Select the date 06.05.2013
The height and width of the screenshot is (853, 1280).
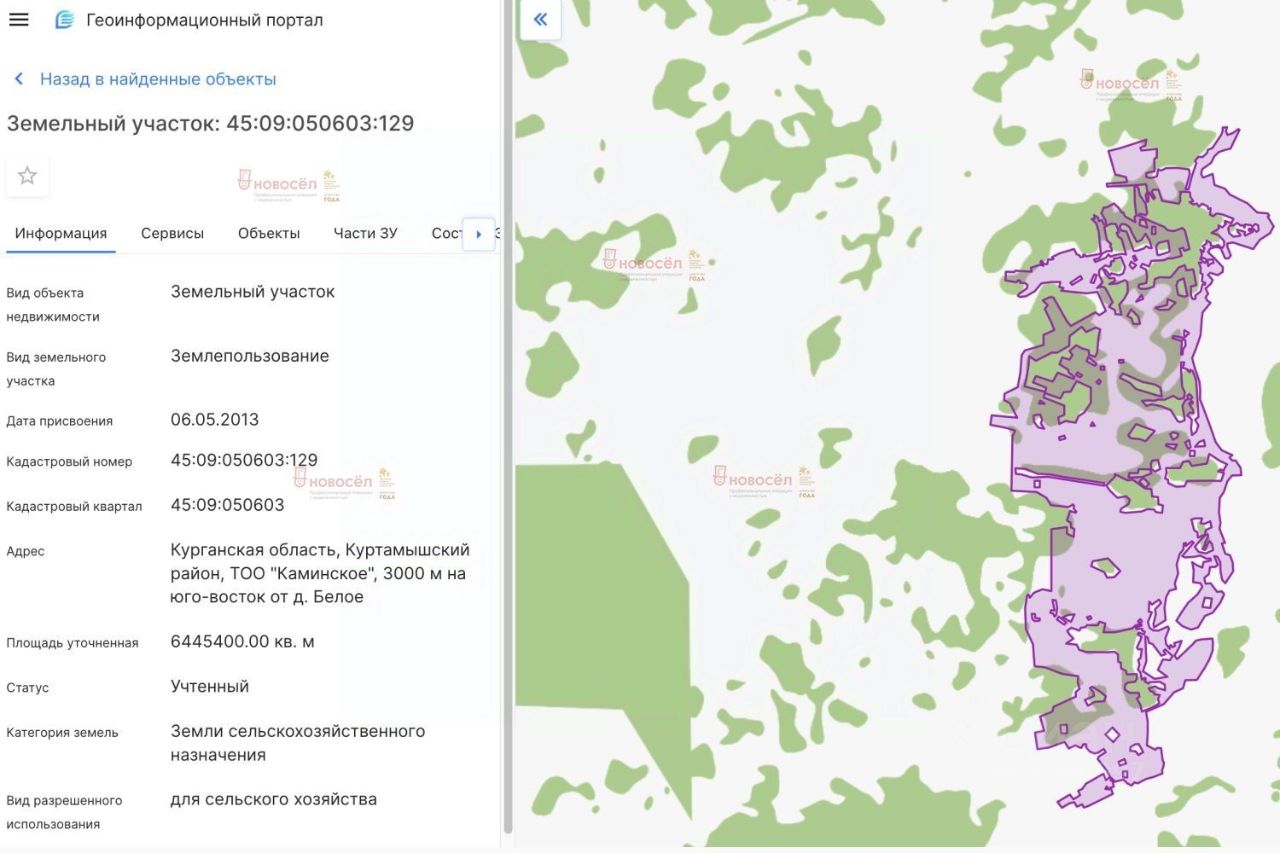(x=215, y=420)
